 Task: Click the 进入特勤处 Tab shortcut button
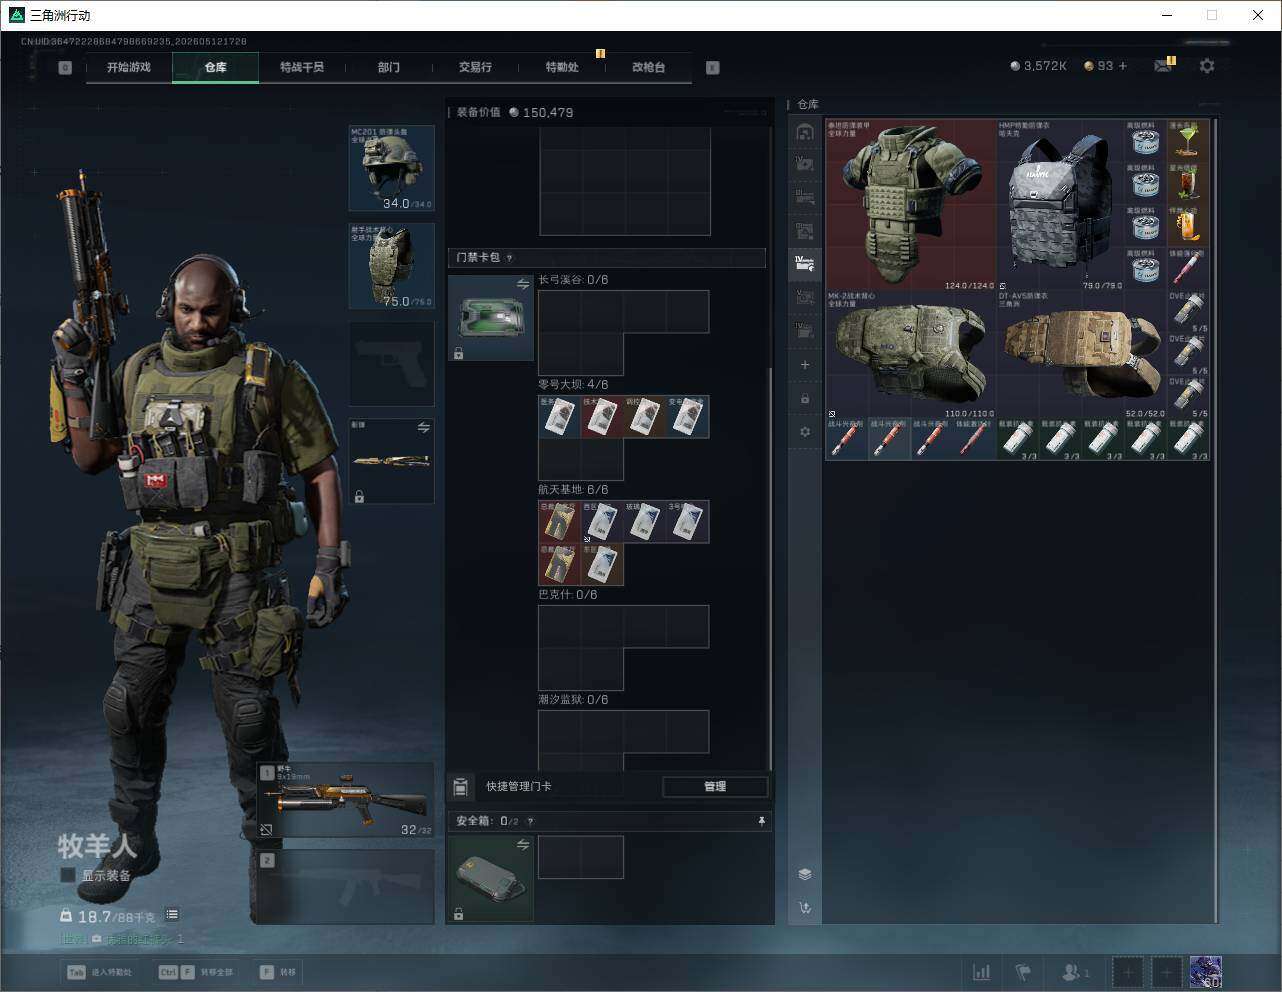99,972
